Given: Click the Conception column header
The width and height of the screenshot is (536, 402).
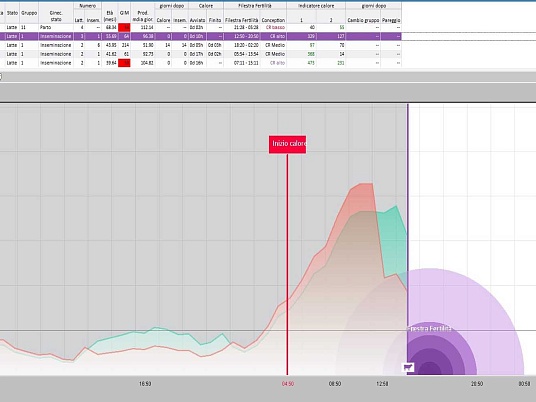Looking at the screenshot, I should 273,20.
